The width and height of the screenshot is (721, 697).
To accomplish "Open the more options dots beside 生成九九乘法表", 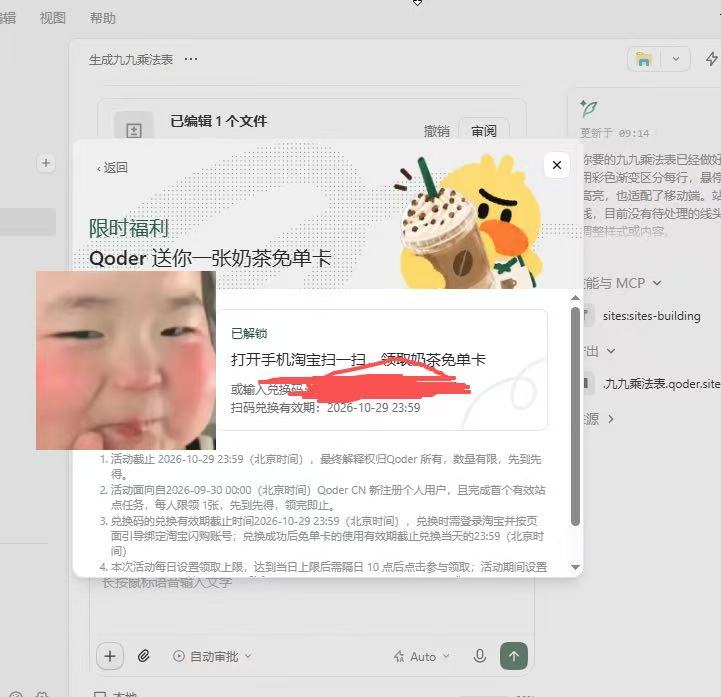I will coord(191,59).
